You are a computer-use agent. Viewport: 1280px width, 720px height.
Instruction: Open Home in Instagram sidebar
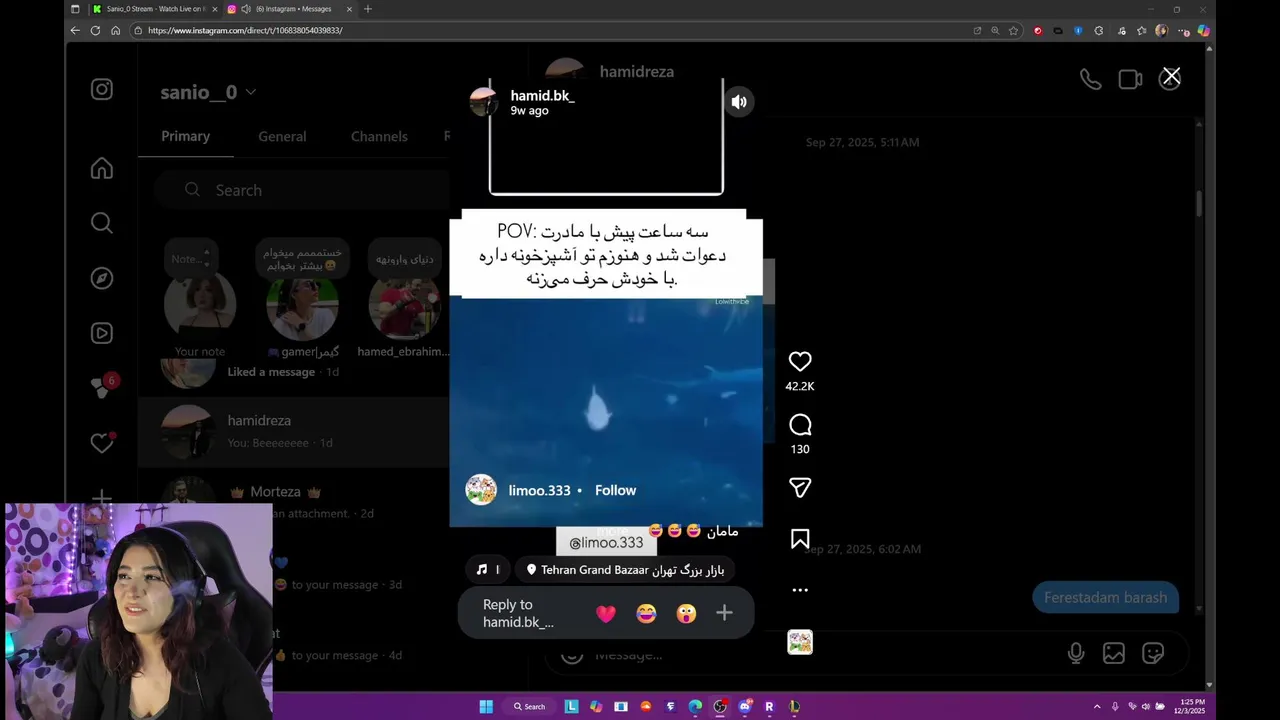(102, 168)
